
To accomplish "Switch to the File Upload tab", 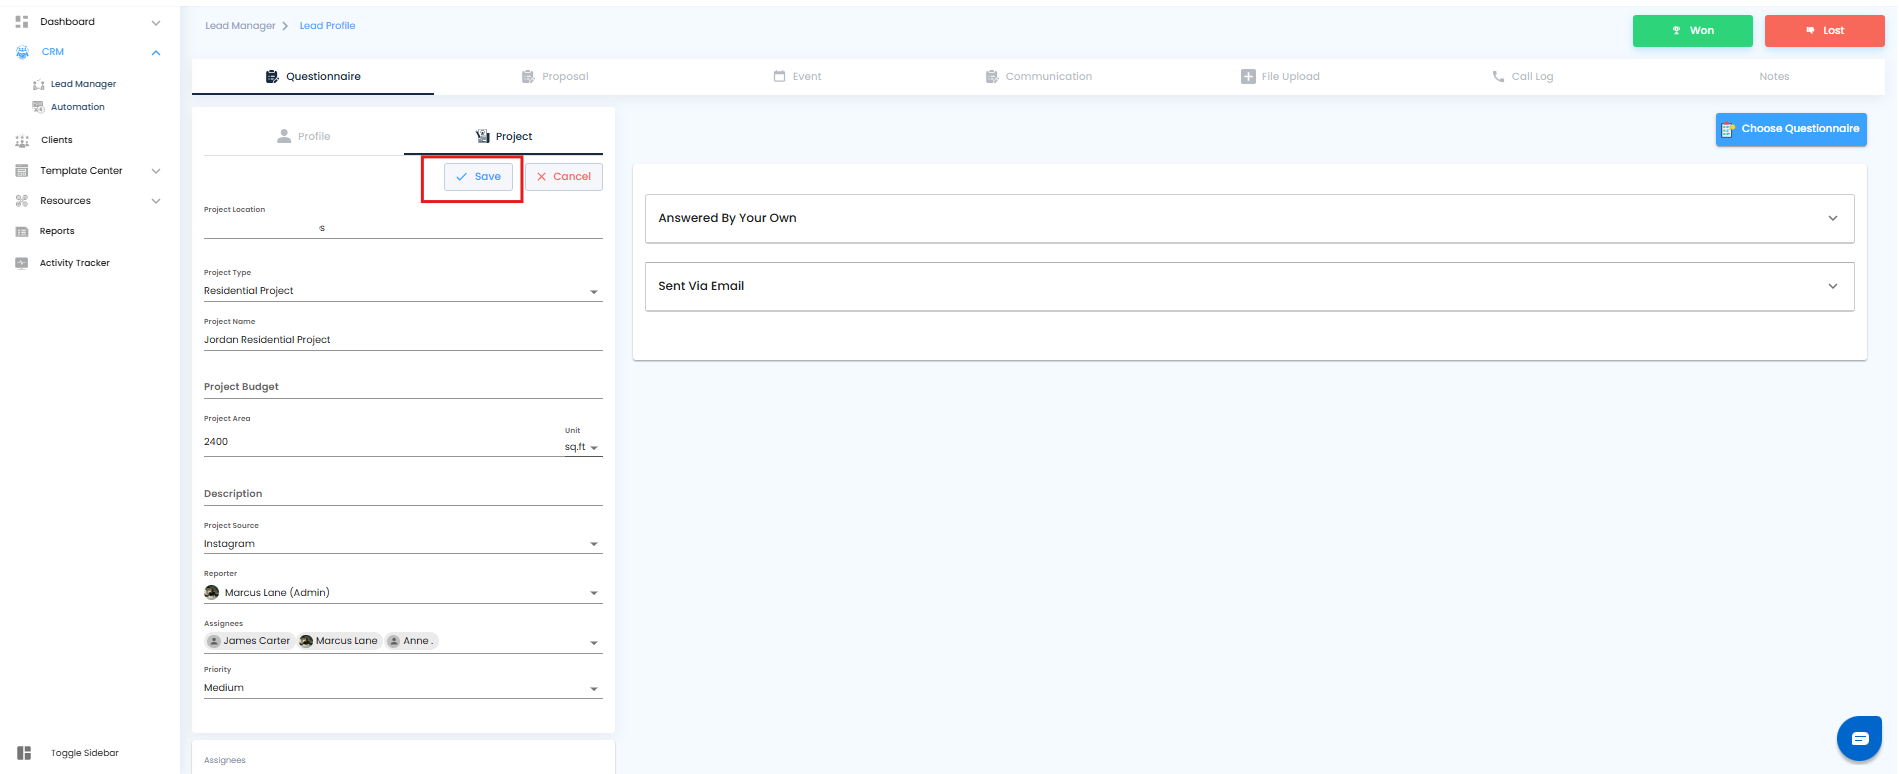I will pyautogui.click(x=1280, y=76).
